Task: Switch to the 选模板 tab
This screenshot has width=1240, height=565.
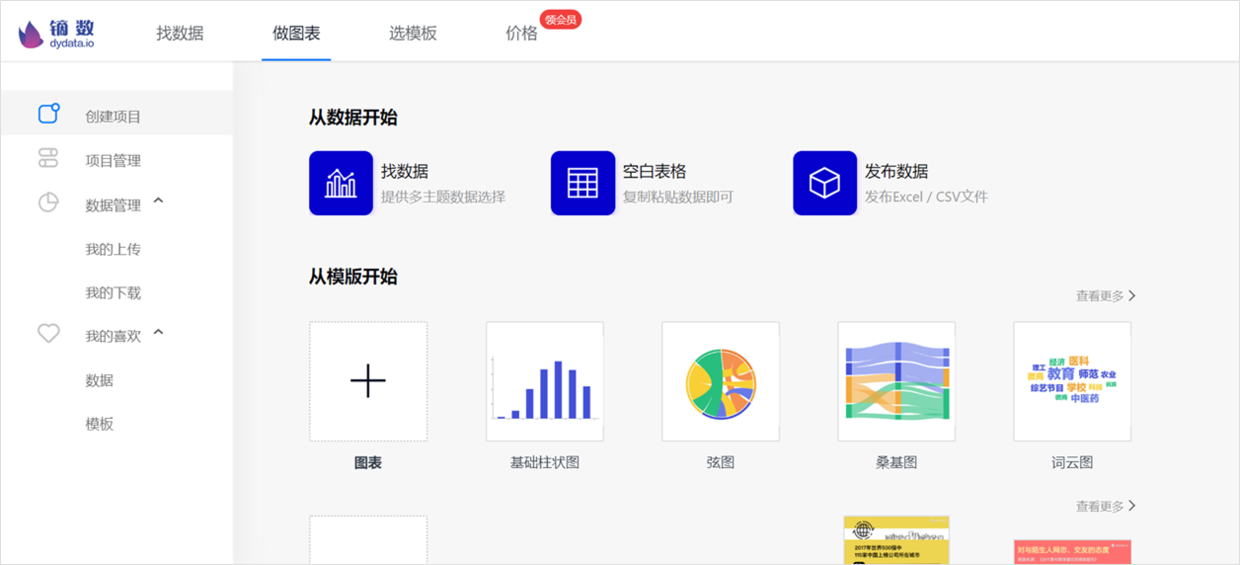Action: click(x=413, y=33)
